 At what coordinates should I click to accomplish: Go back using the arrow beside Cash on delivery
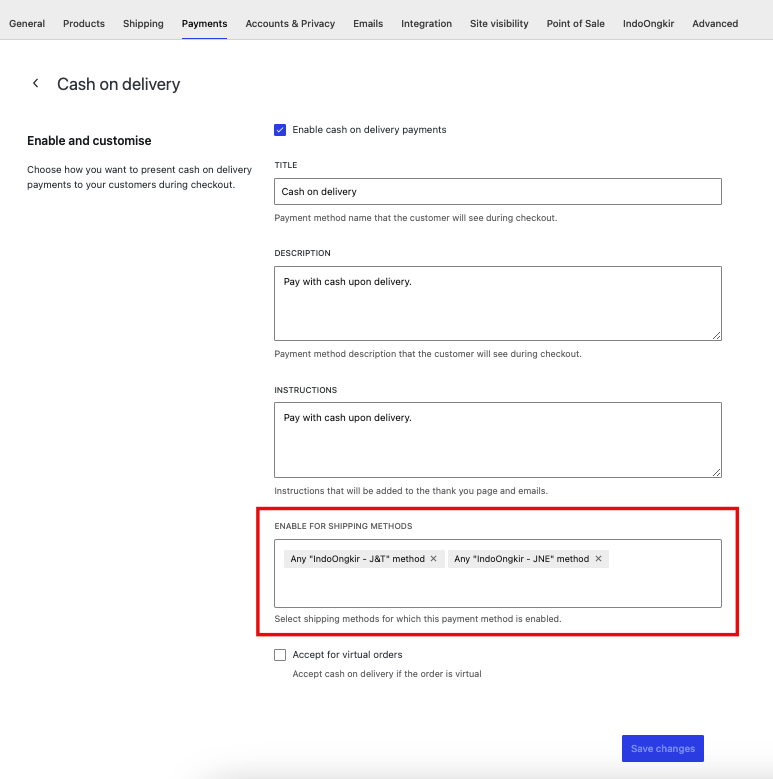click(35, 83)
